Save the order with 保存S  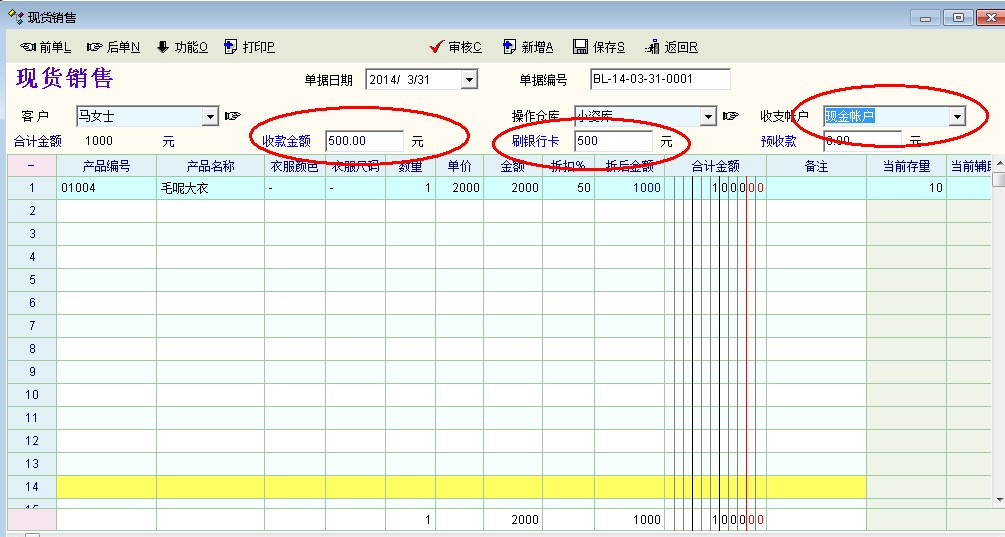pyautogui.click(x=599, y=47)
